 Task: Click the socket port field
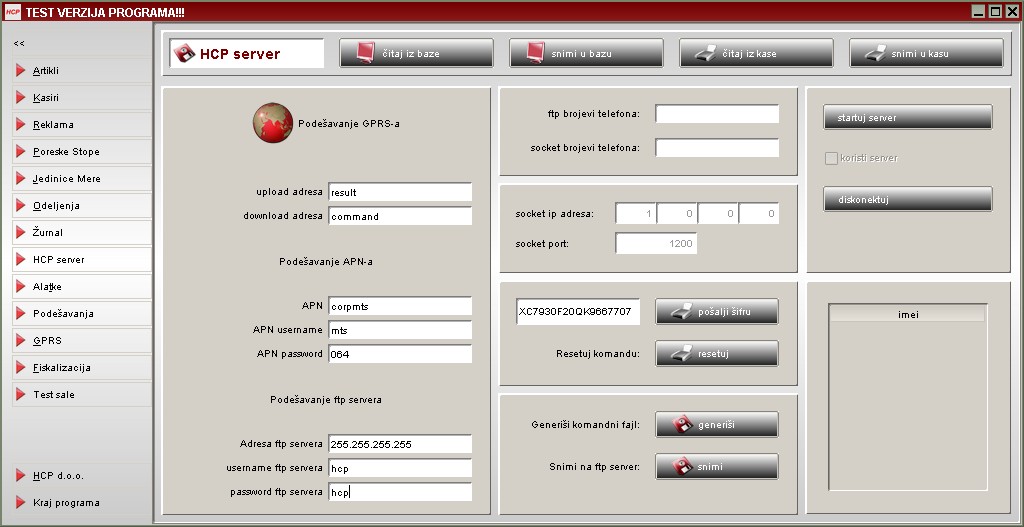tap(656, 243)
